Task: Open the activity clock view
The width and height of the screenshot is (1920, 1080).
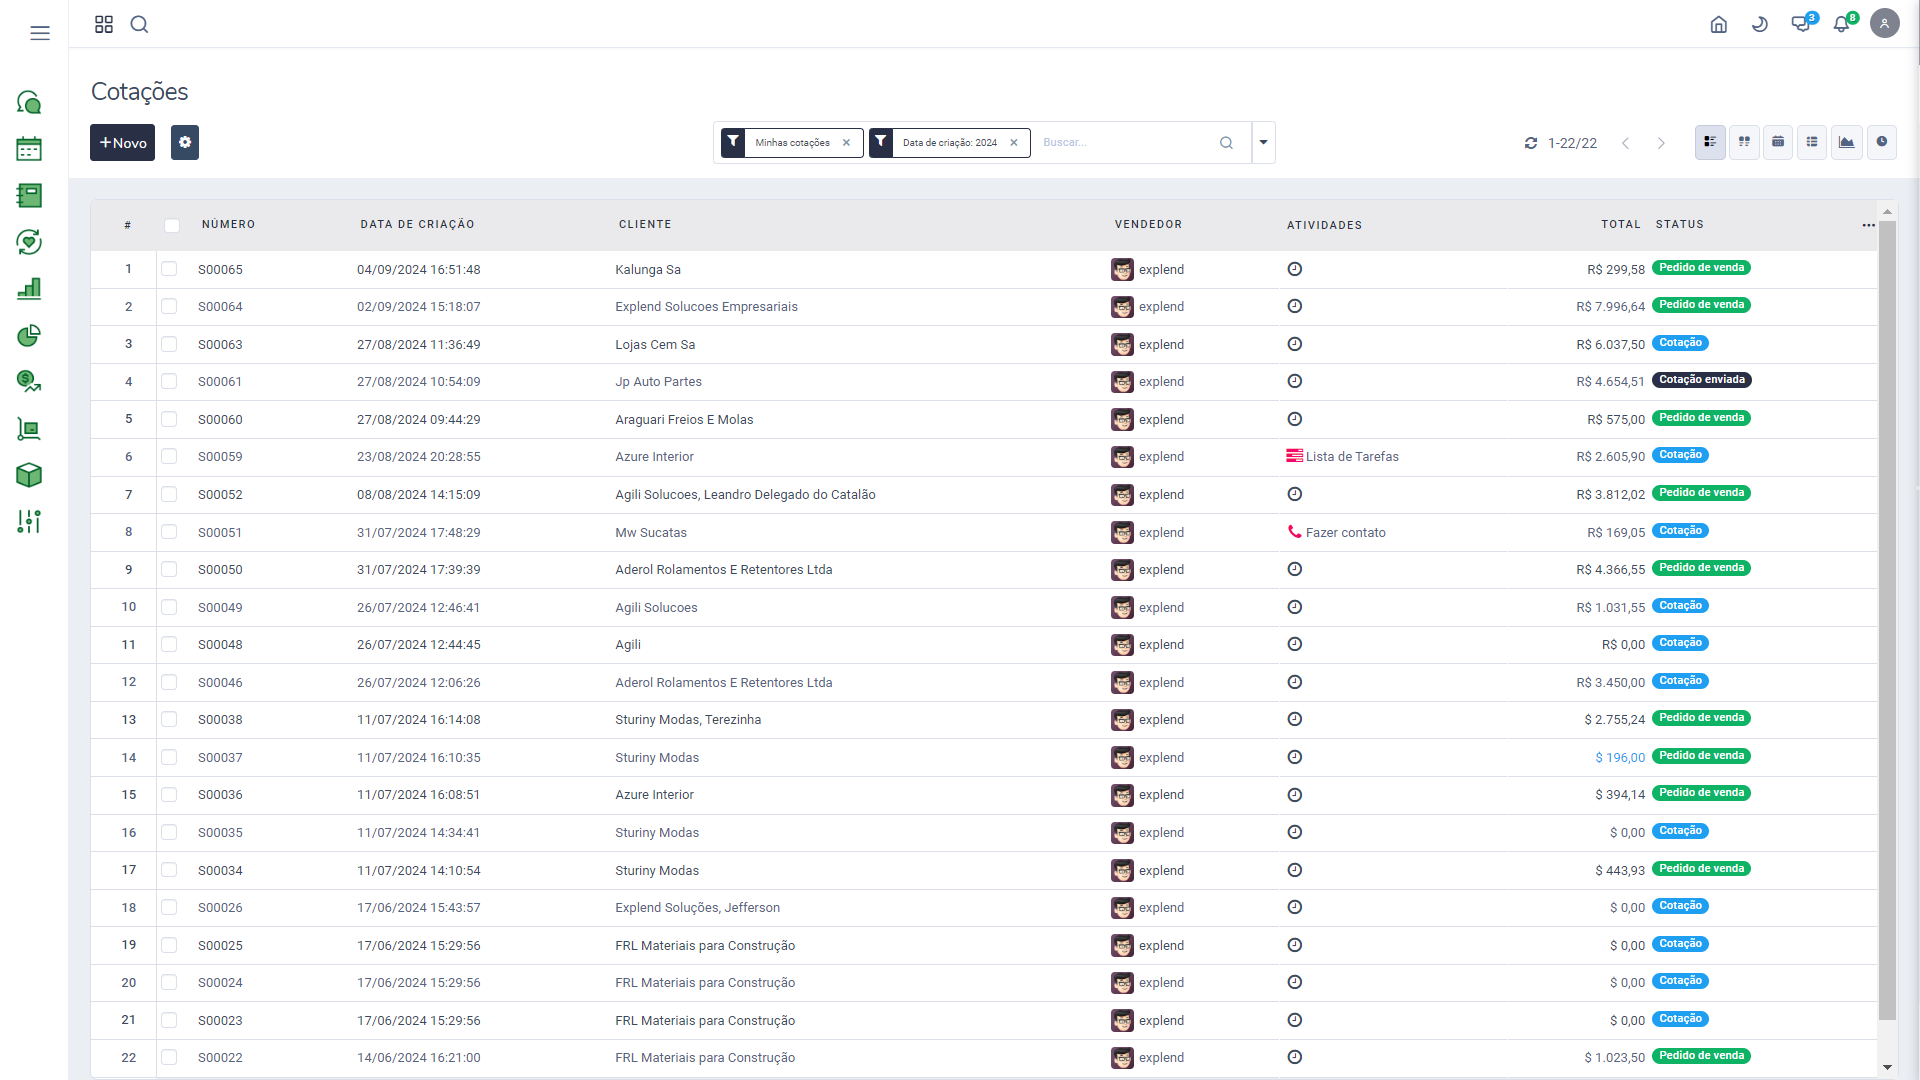Action: 1881,142
